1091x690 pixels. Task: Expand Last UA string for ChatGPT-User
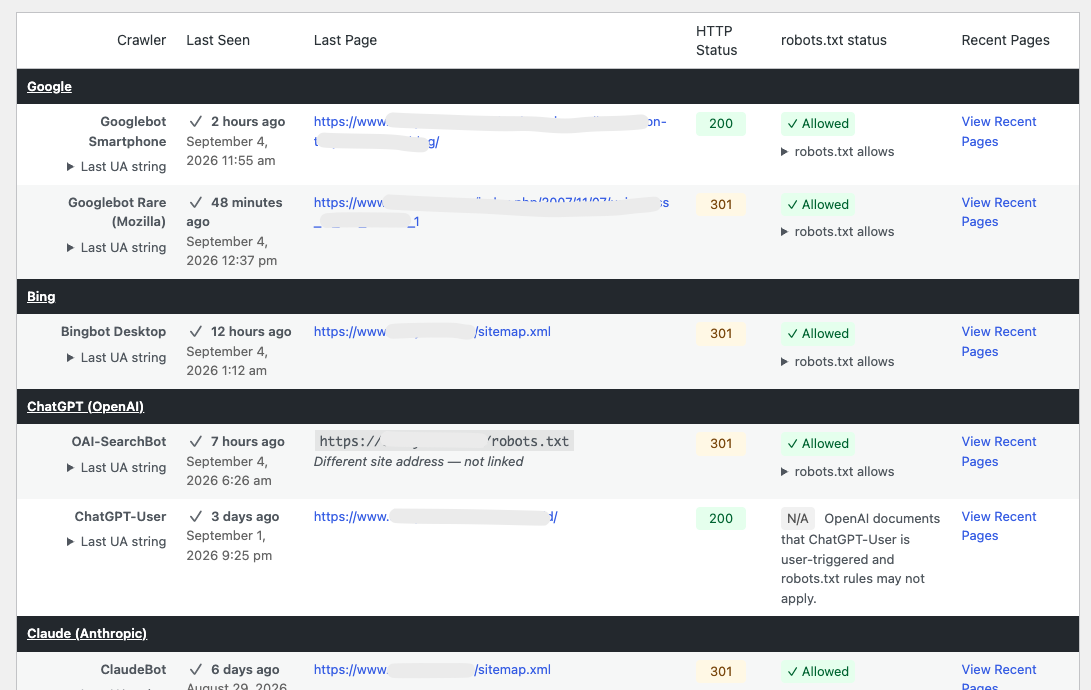[116, 541]
